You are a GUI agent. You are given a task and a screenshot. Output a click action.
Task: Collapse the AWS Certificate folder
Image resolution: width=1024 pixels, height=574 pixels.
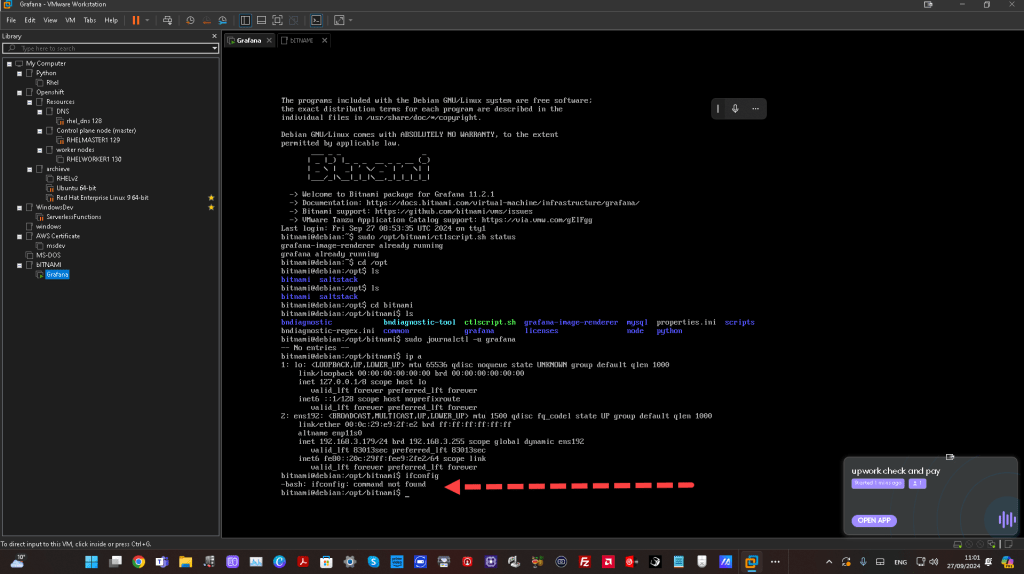pos(20,236)
